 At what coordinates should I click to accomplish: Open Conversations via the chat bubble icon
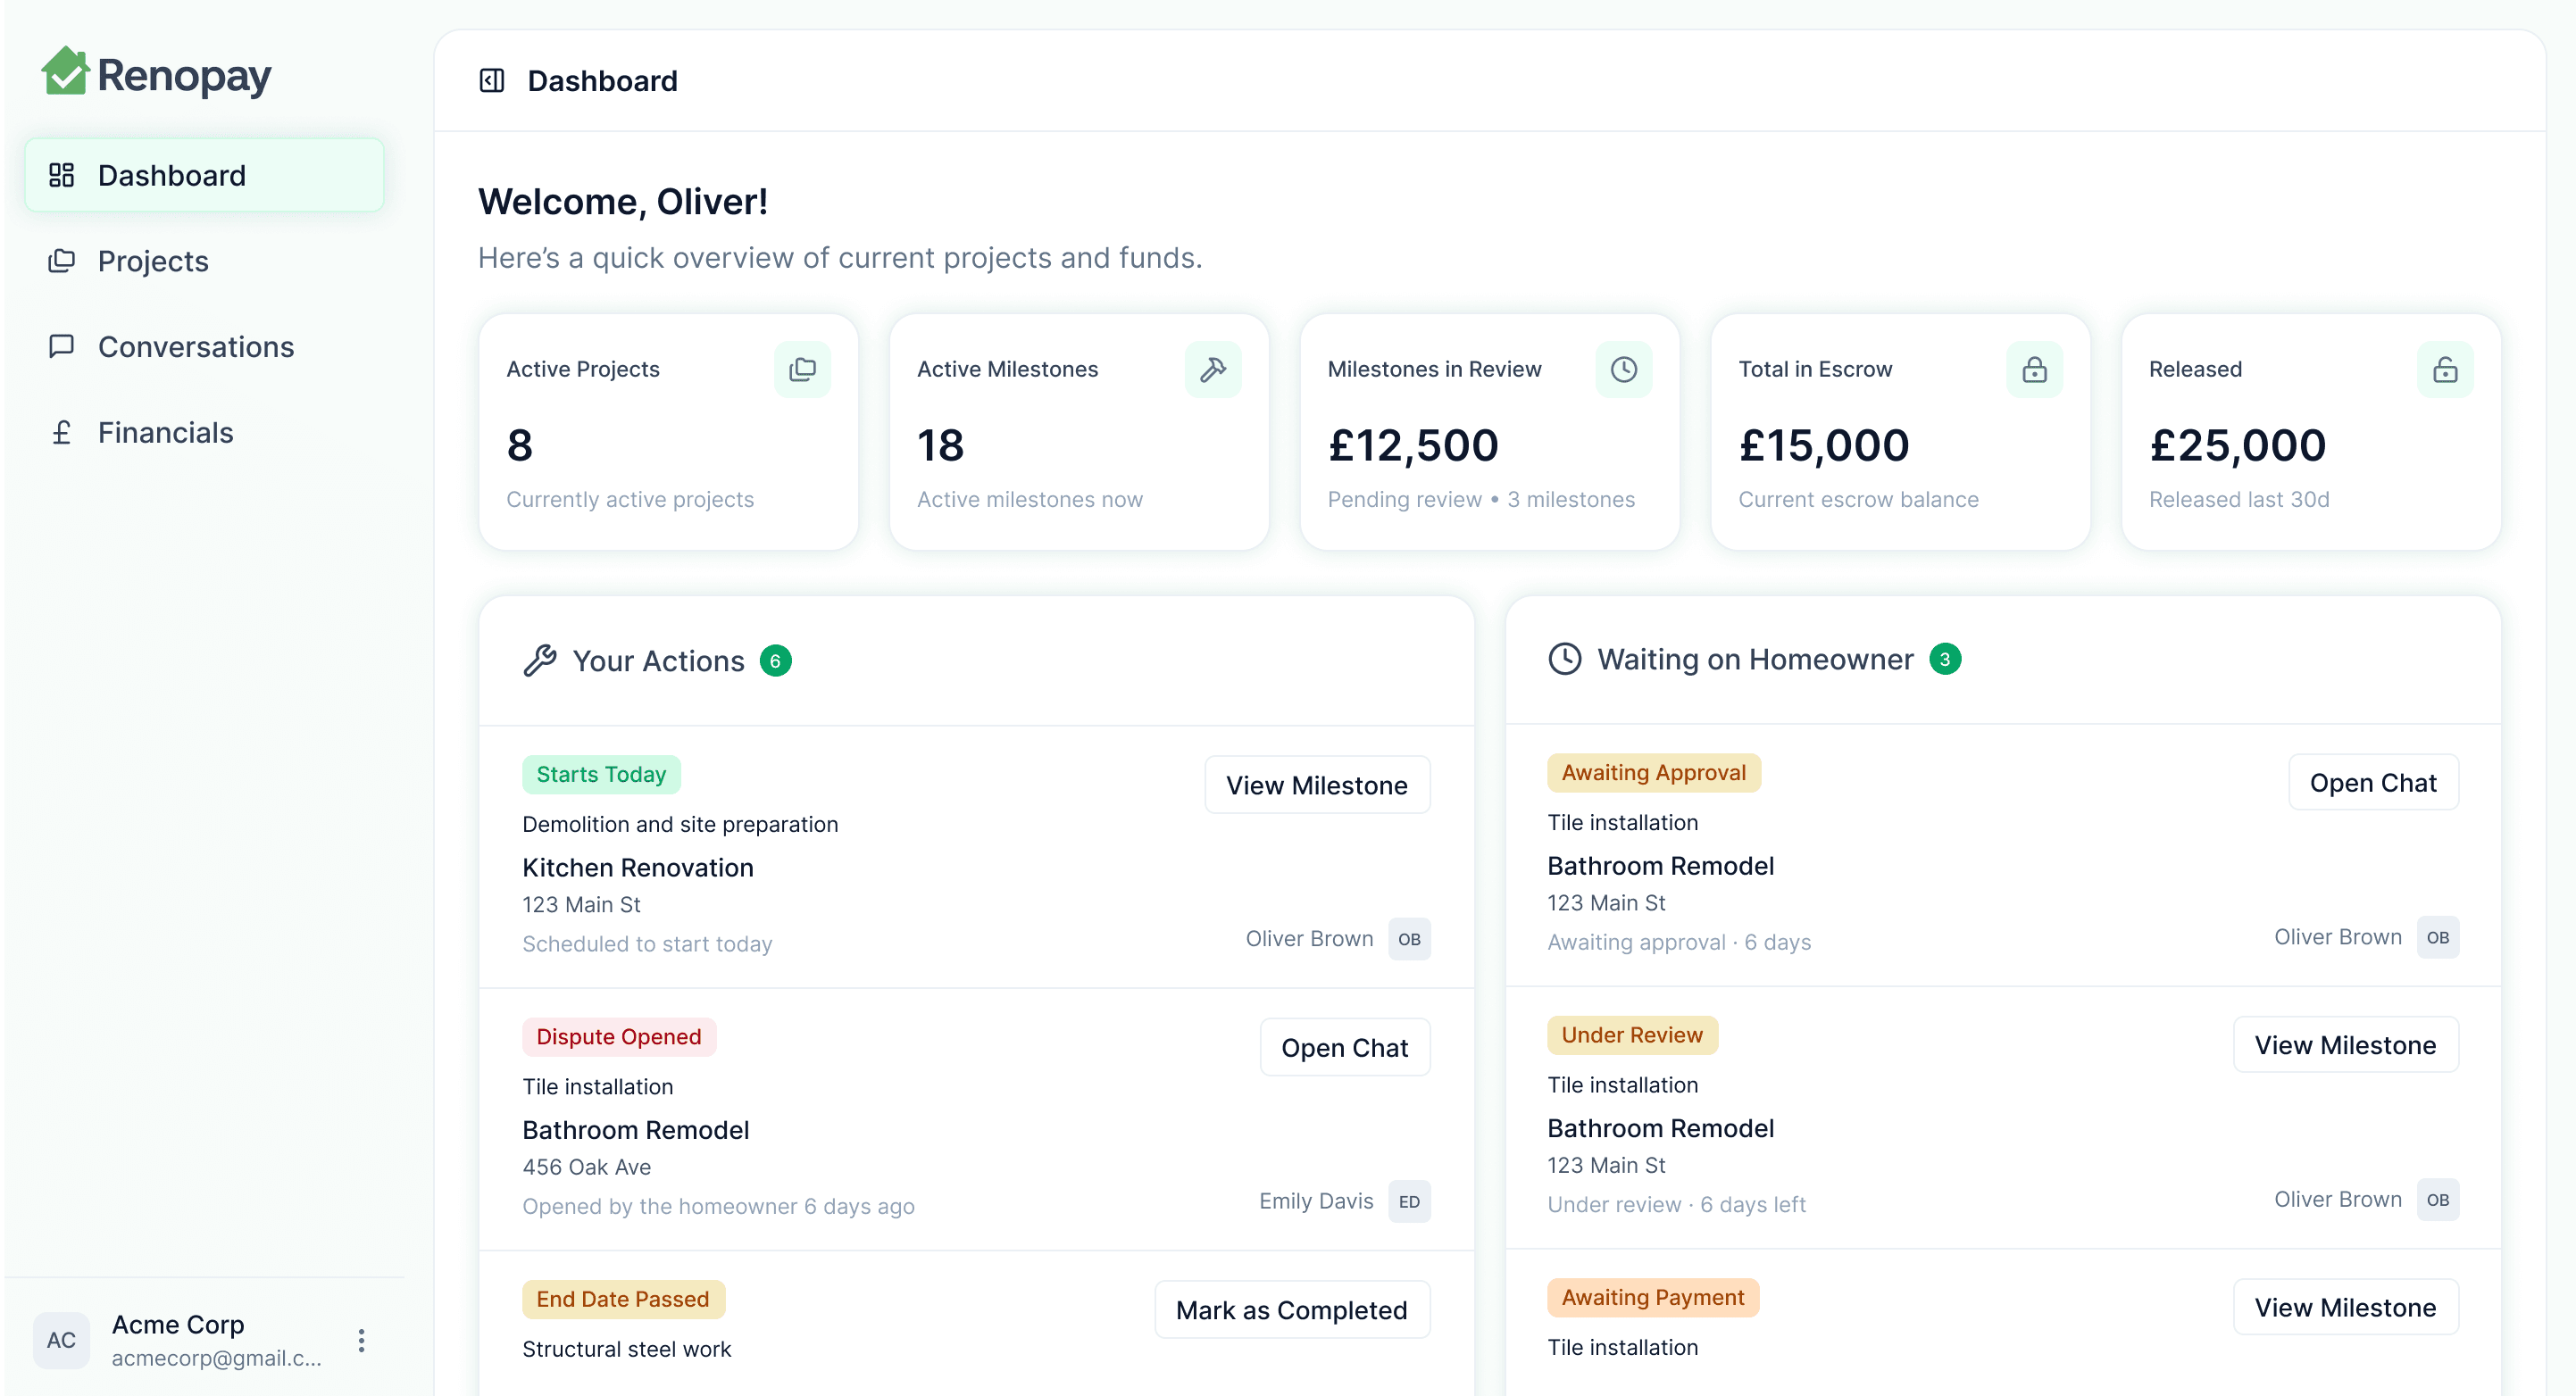pos(62,346)
